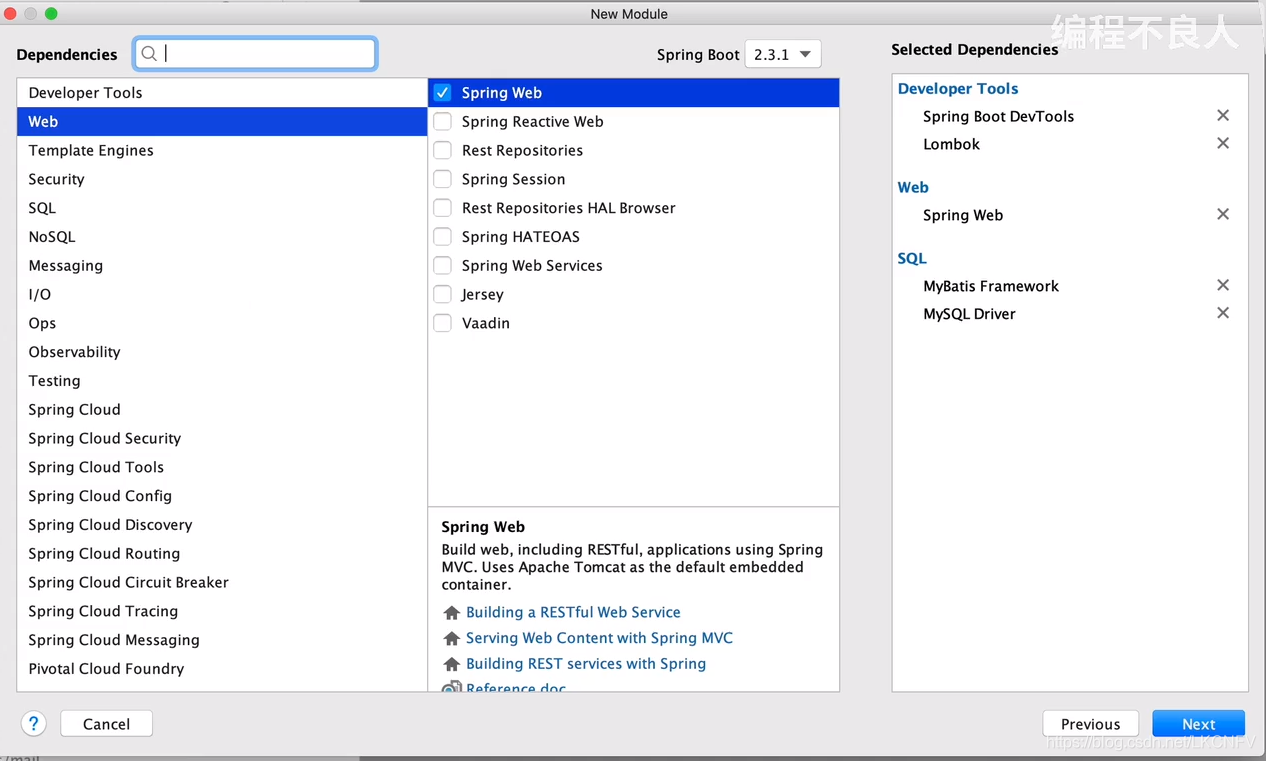Select MyBatis Framework in selected list
Viewport: 1266px width, 761px height.
991,286
